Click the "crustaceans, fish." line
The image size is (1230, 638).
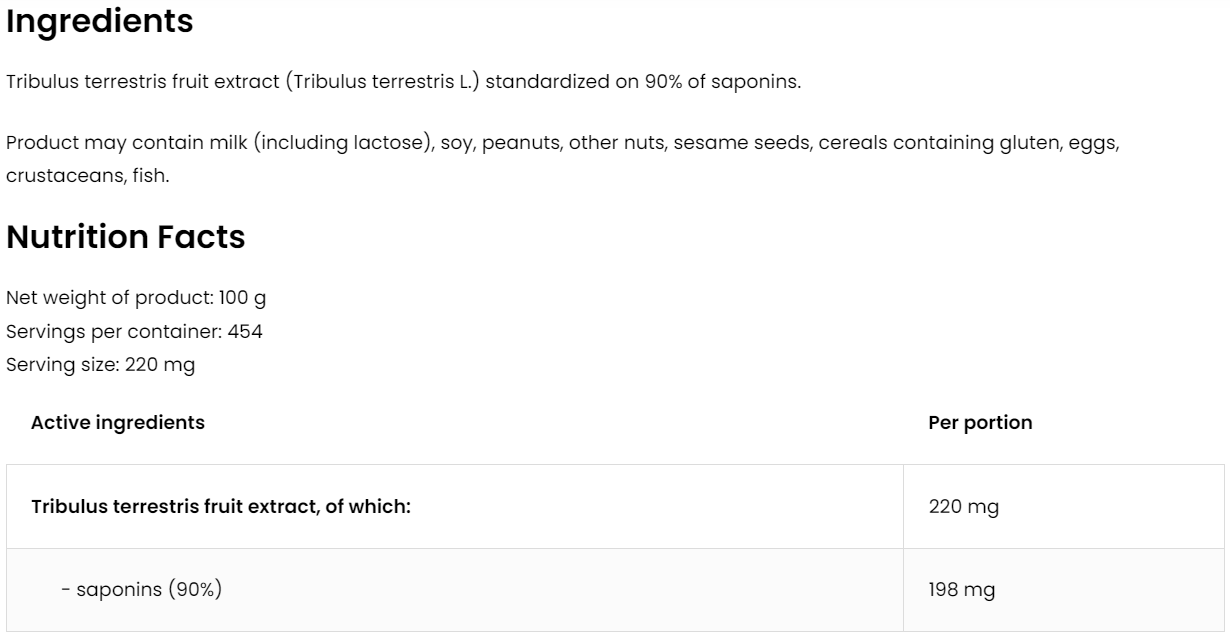[87, 176]
